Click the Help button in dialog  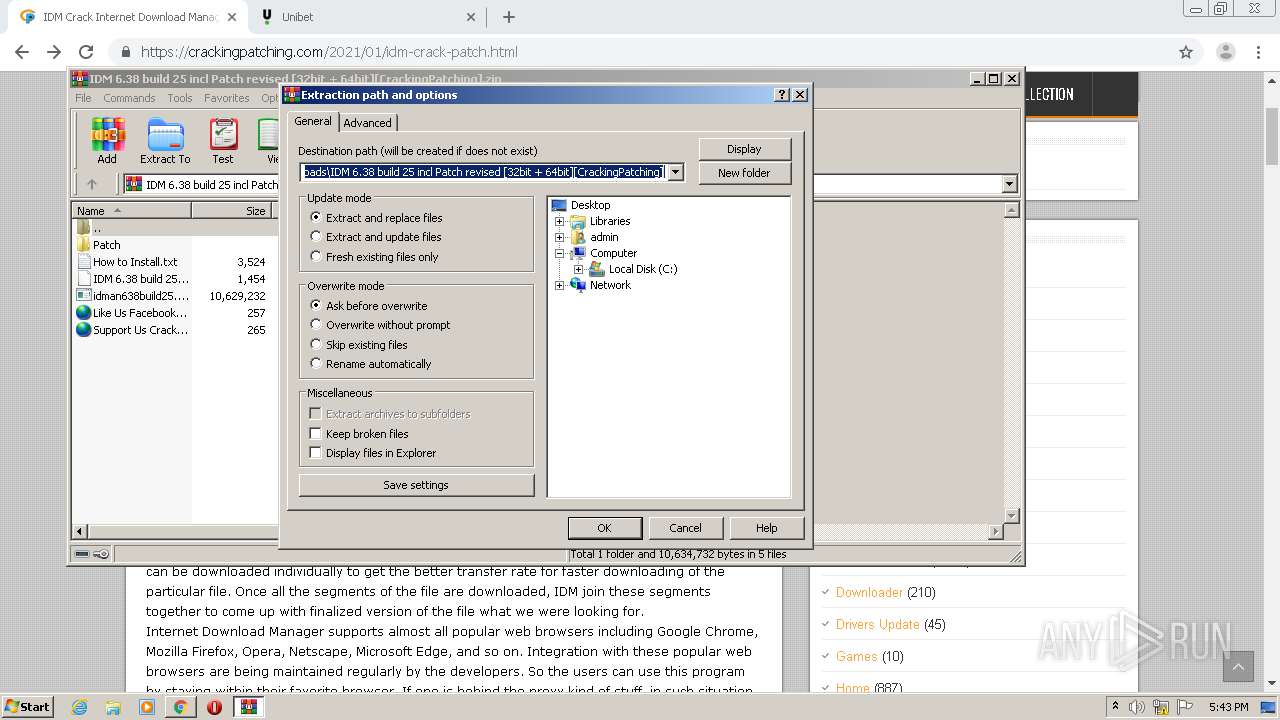pyautogui.click(x=767, y=528)
